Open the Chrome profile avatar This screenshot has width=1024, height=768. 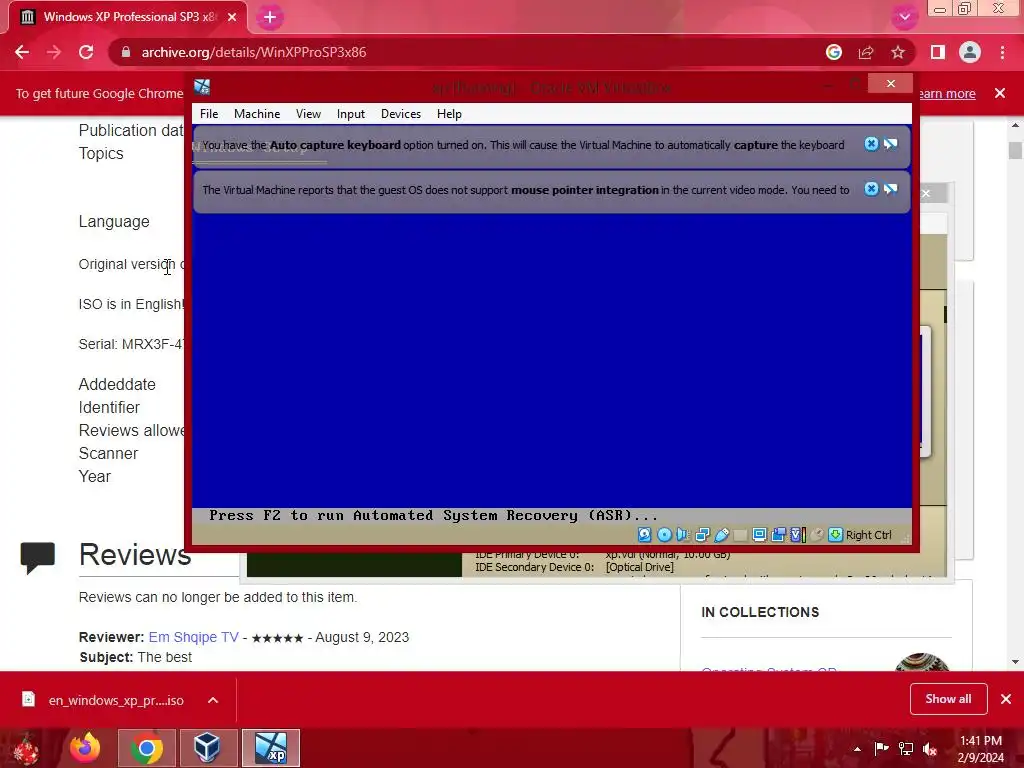pos(970,52)
